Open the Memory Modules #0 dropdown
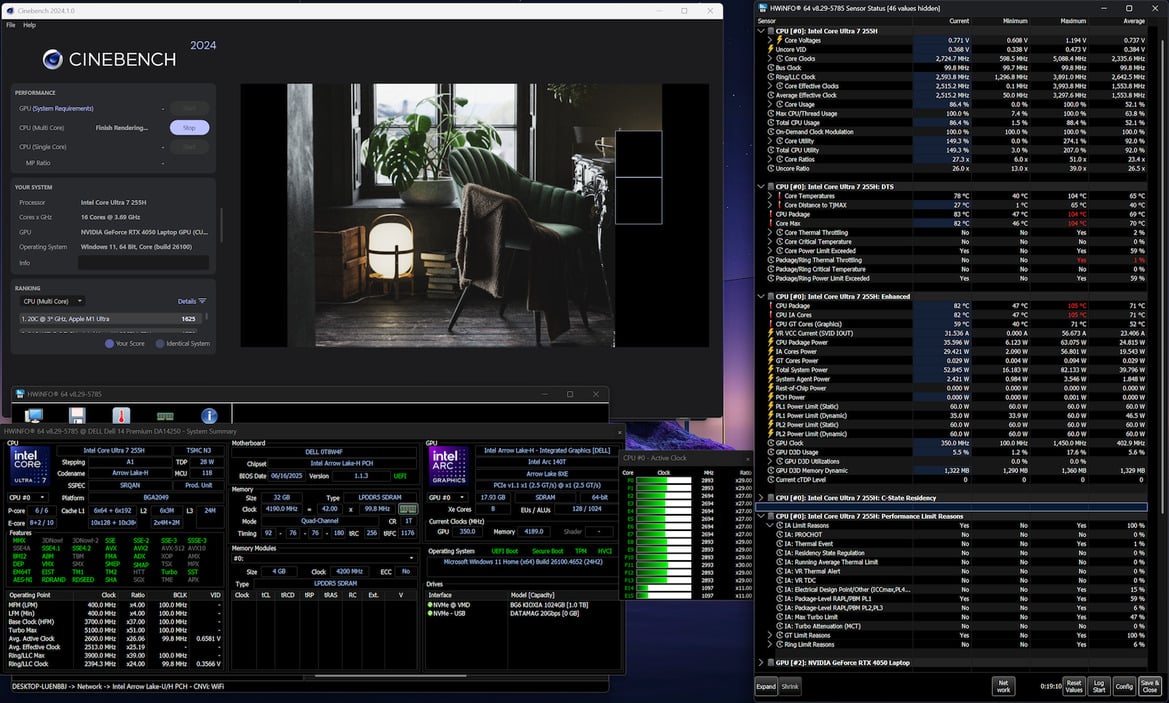Viewport: 1169px width, 703px height. 324,558
